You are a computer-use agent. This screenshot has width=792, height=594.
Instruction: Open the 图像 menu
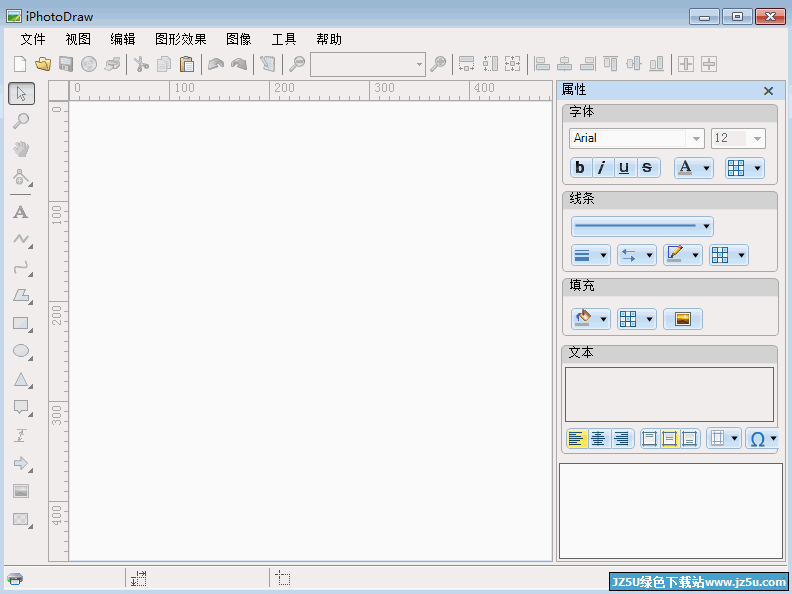[x=239, y=39]
